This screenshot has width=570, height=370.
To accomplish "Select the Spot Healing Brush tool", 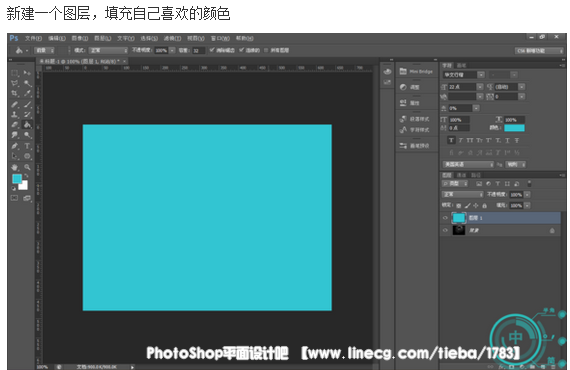I will coord(15,105).
